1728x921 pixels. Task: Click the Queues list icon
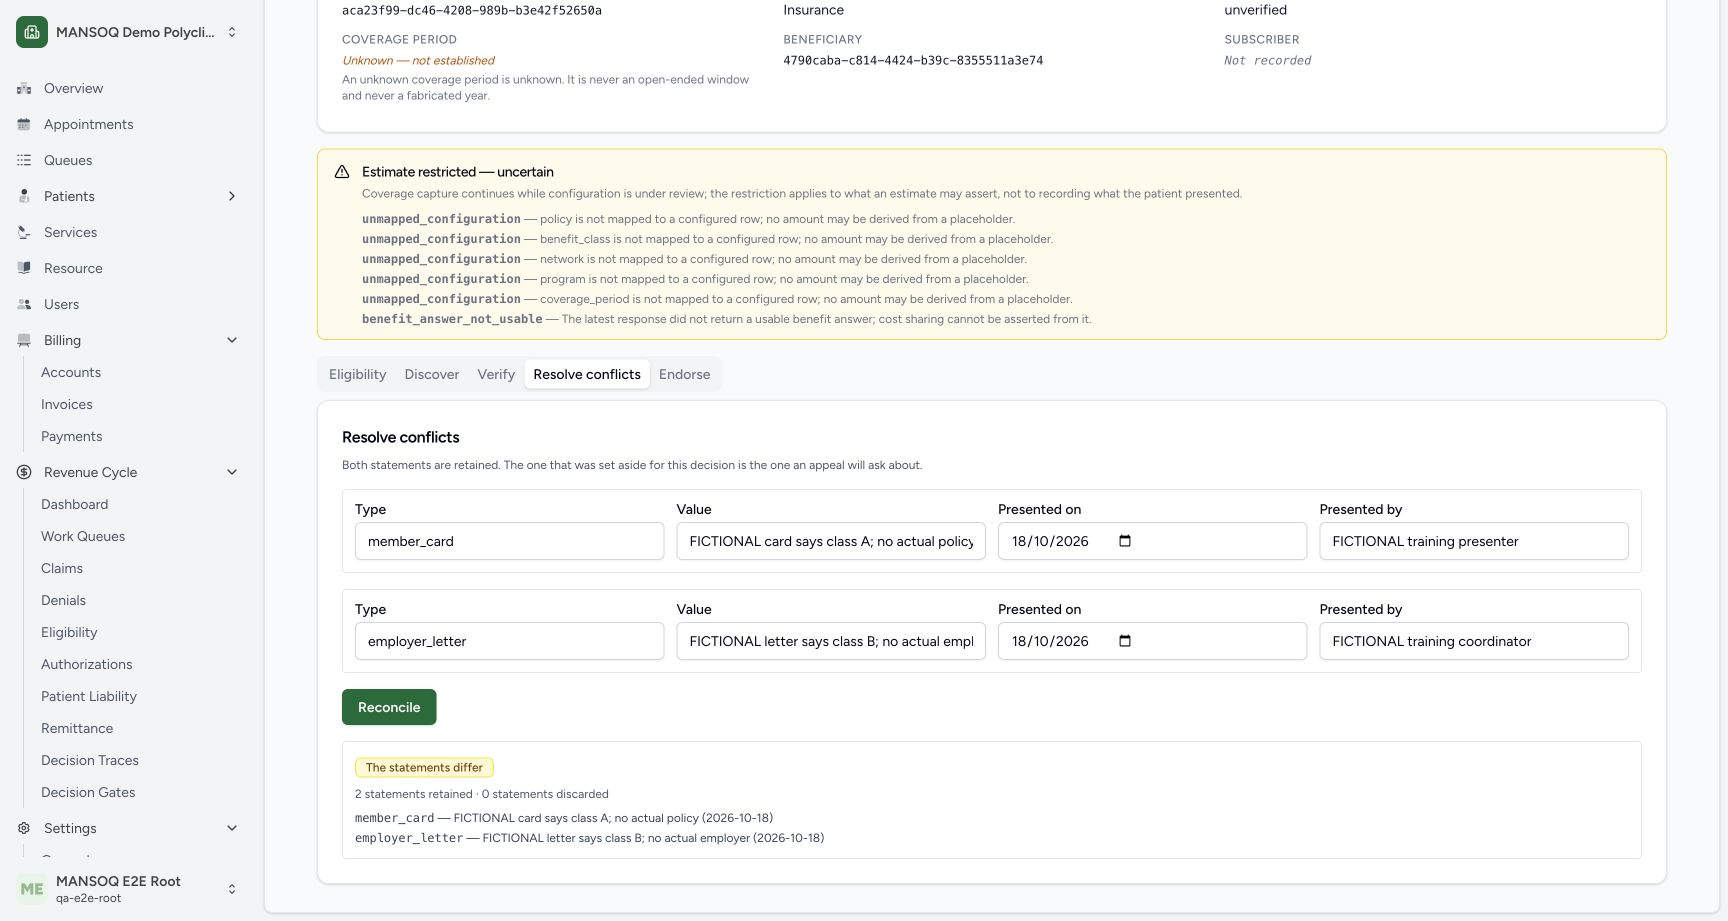point(24,160)
